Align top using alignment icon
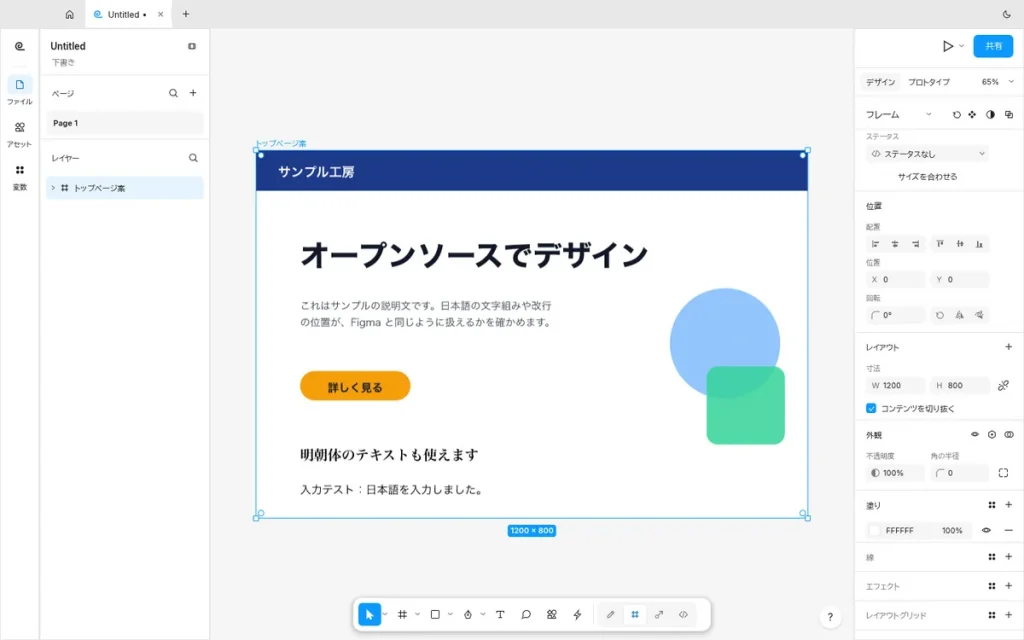Image resolution: width=1024 pixels, height=640 pixels. (x=940, y=244)
